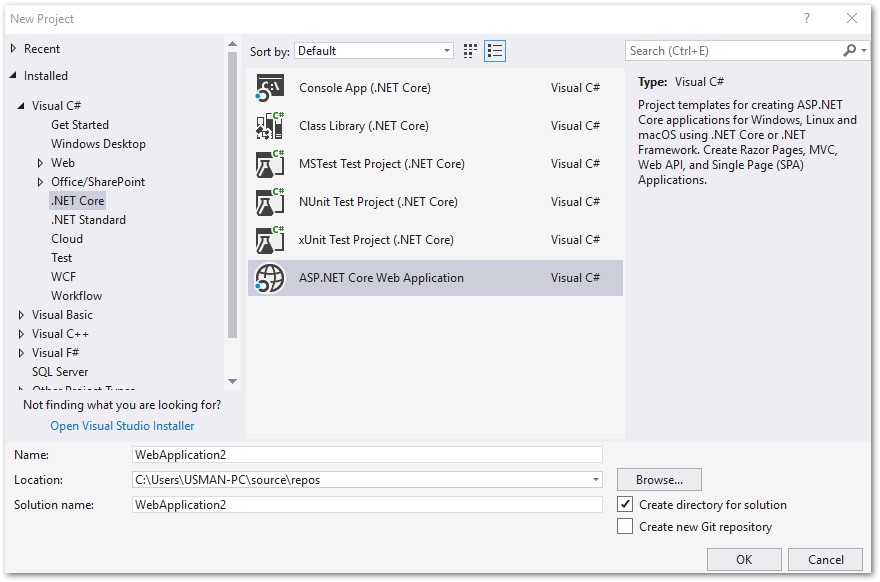Select the MSTest Test Project template icon
The width and height of the screenshot is (880, 582).
[266, 163]
